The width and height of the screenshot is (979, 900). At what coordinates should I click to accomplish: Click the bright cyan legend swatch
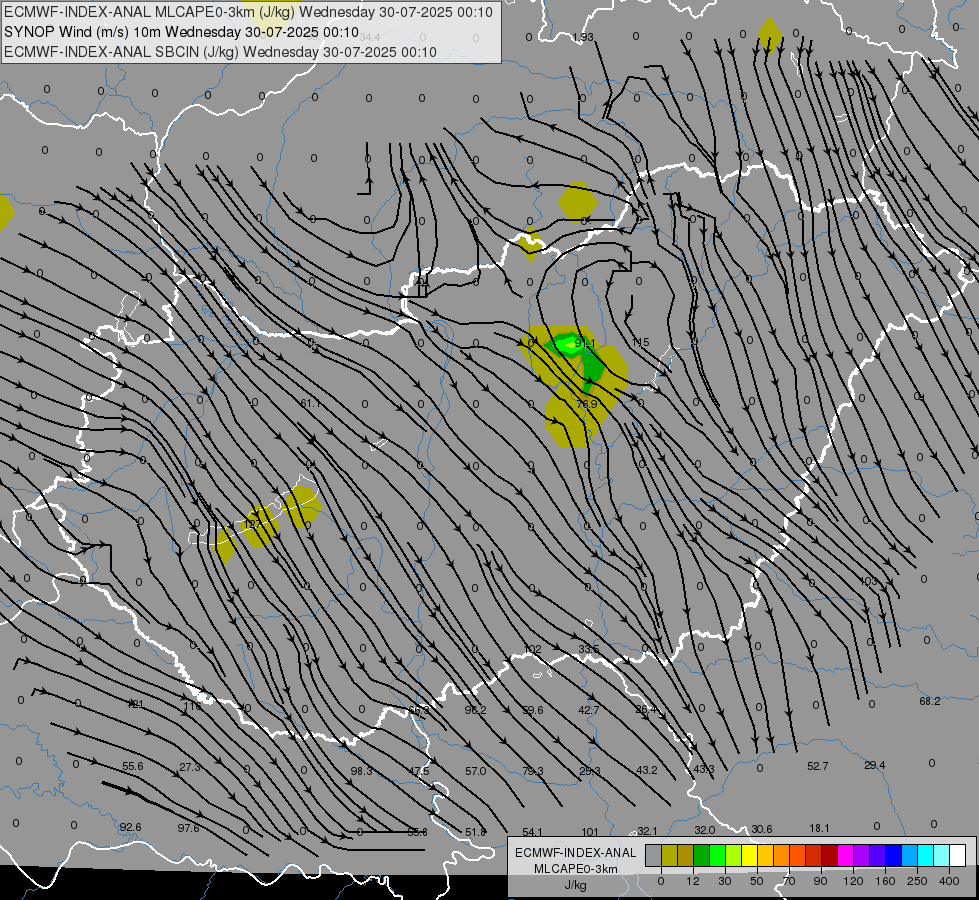click(925, 855)
